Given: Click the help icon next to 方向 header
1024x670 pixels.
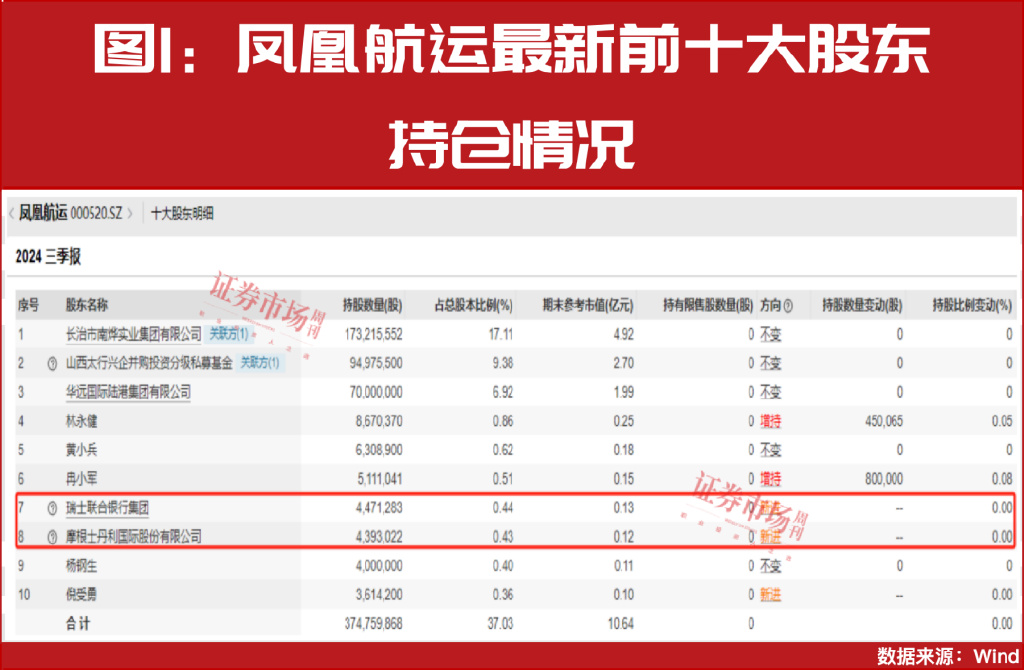Looking at the screenshot, I should point(788,306).
